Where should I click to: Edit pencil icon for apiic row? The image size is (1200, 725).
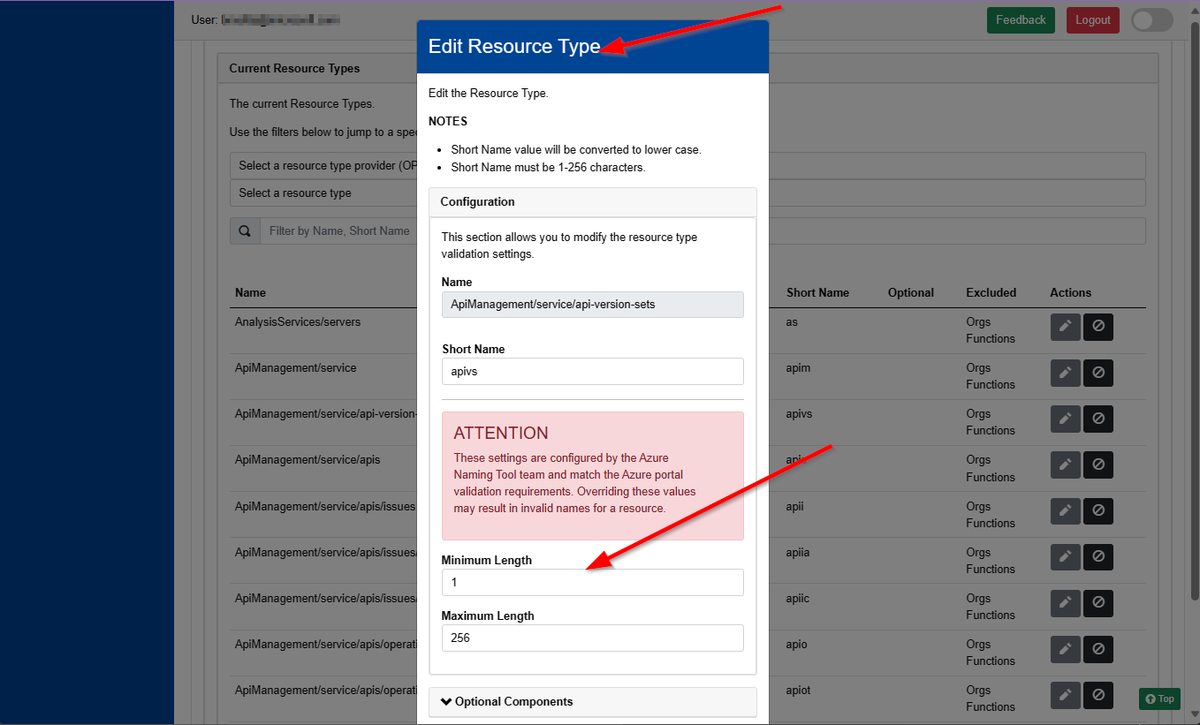coord(1065,603)
